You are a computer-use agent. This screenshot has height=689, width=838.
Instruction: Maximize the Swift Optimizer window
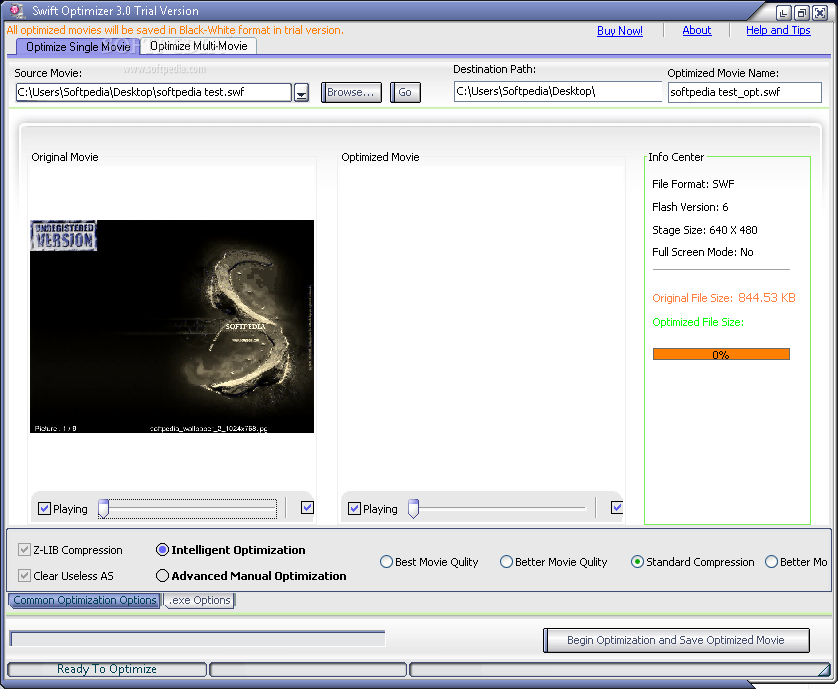(x=801, y=13)
